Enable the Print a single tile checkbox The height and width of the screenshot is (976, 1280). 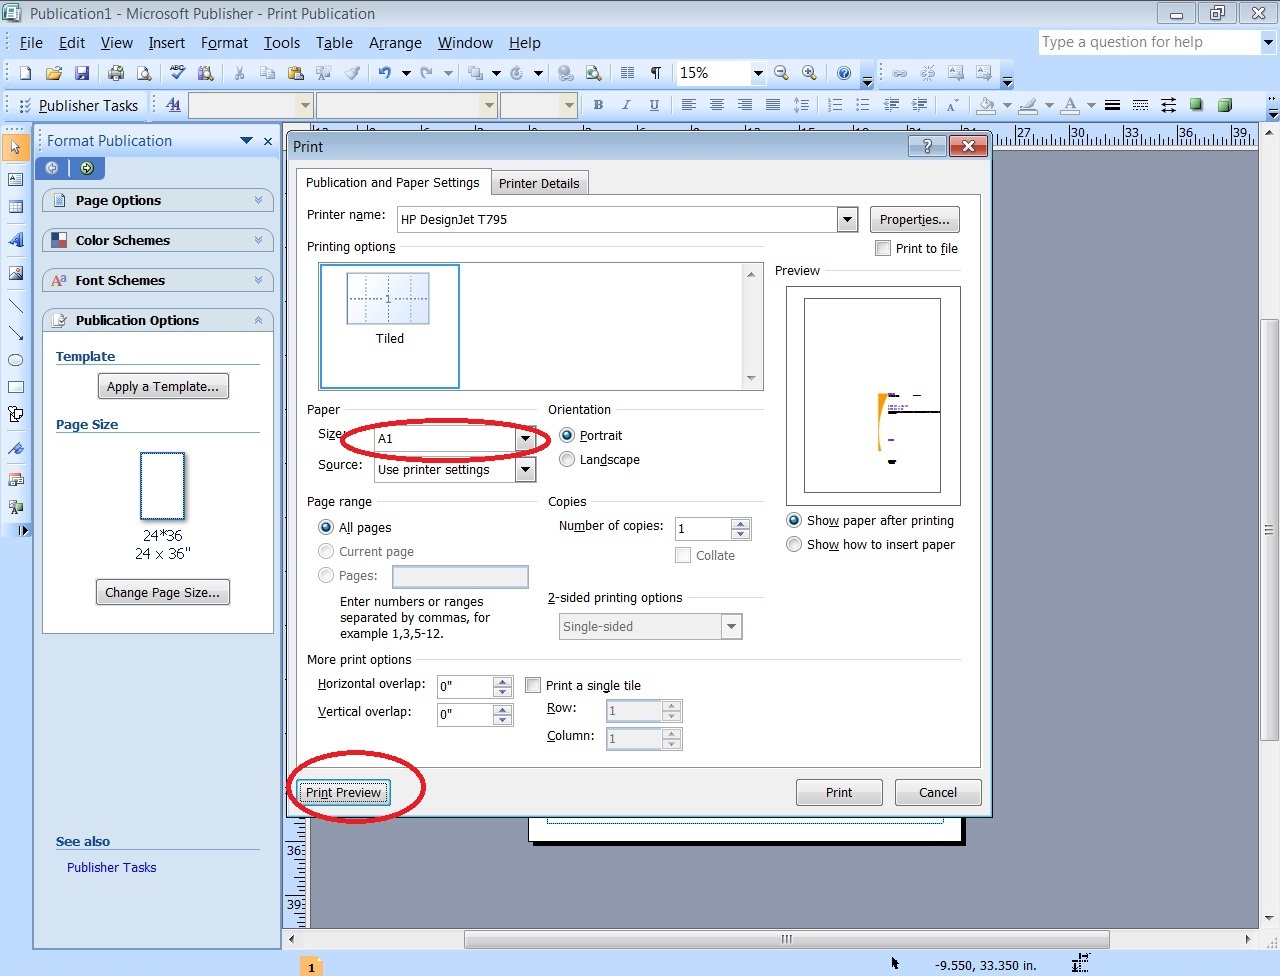click(x=533, y=685)
